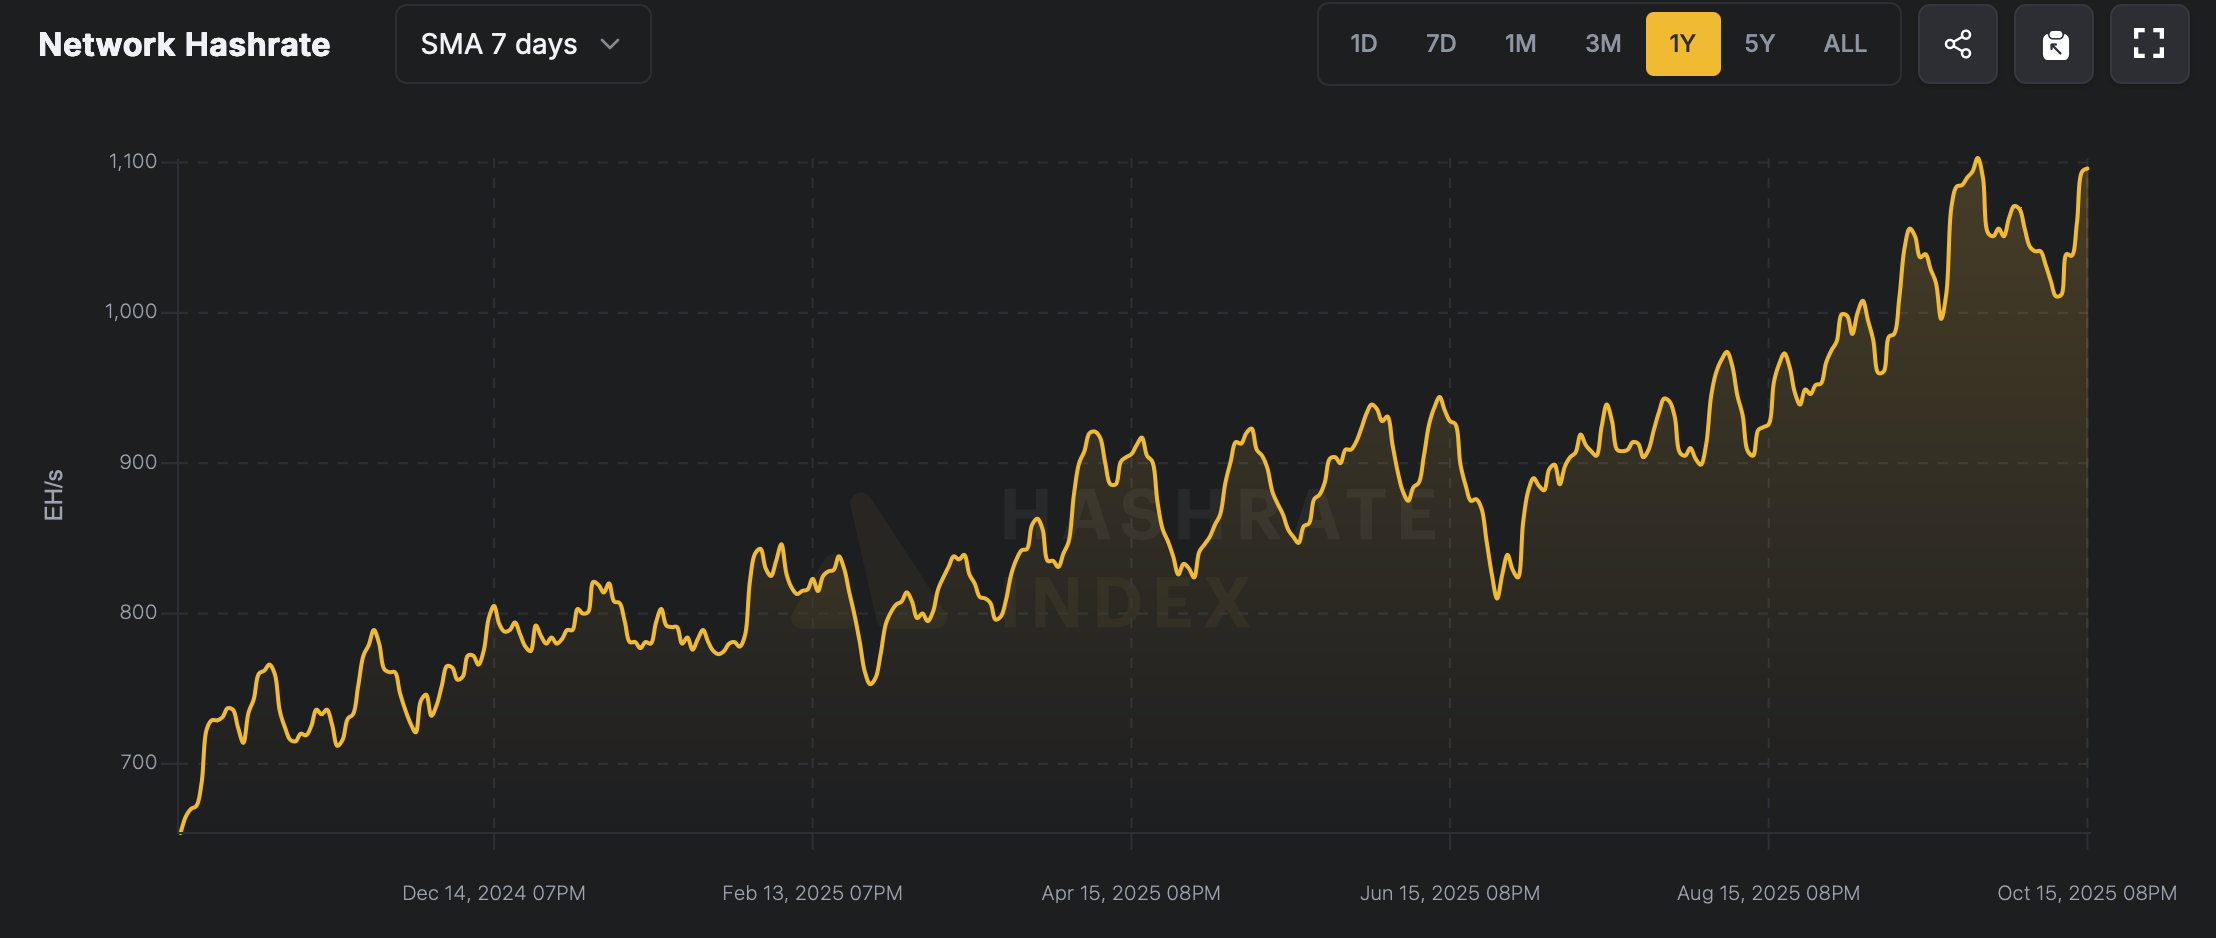Select the 5Y time range
The image size is (2216, 938).
(1760, 43)
